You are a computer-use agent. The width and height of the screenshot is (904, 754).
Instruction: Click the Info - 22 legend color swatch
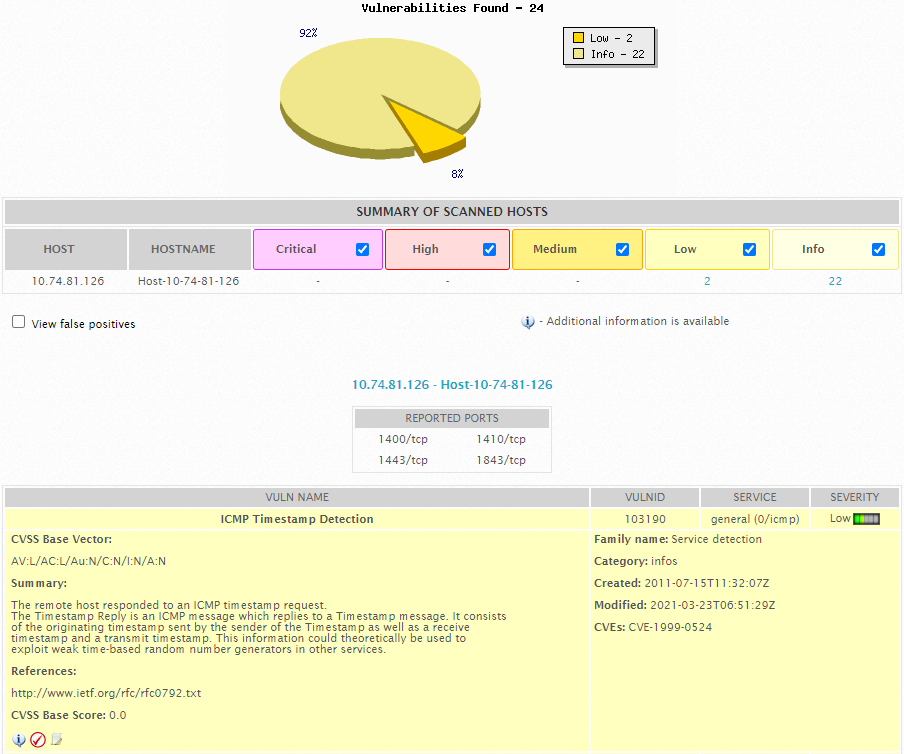pos(578,54)
